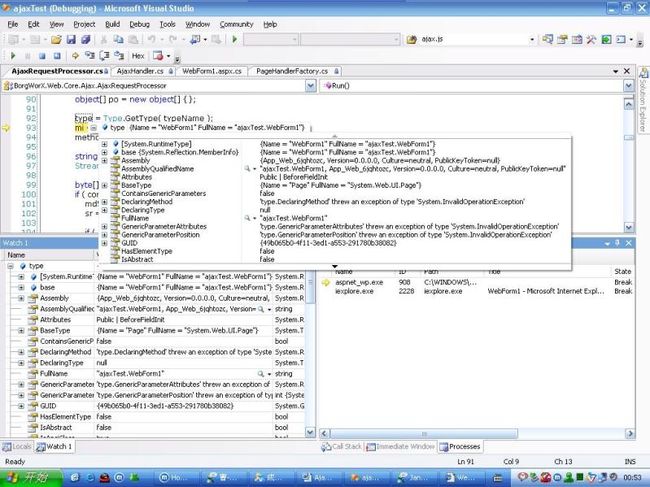Viewport: 650px width, 487px height.
Task: Click the Copy toolbar icon
Action: (119, 39)
